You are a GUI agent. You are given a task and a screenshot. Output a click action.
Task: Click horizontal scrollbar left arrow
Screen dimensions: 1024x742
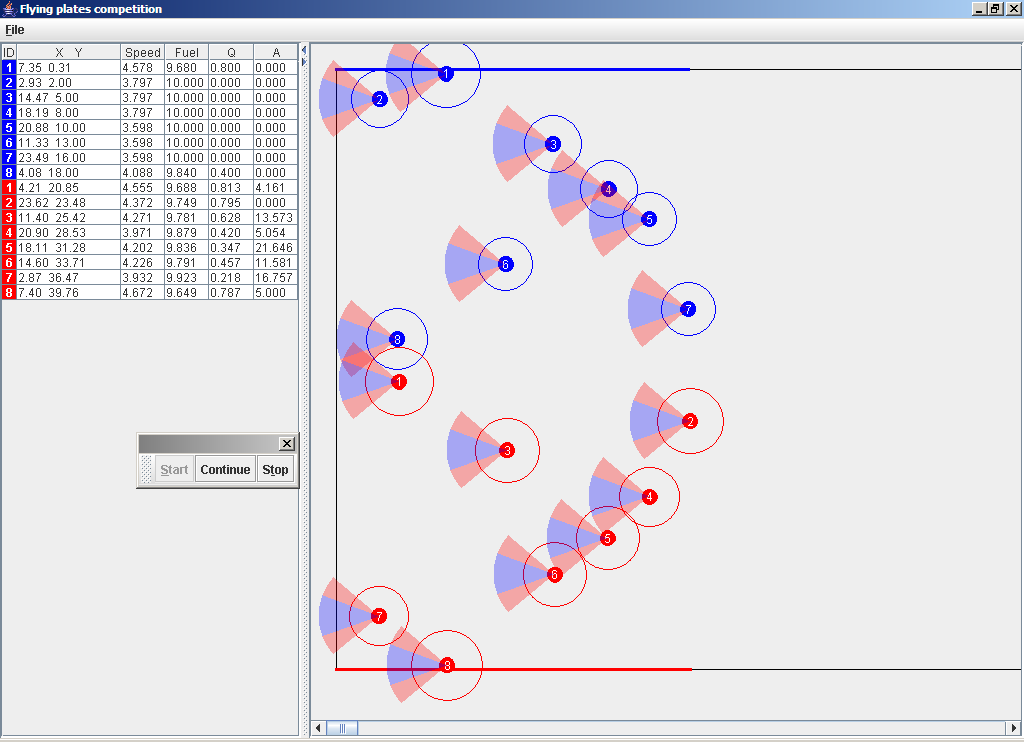[318, 728]
